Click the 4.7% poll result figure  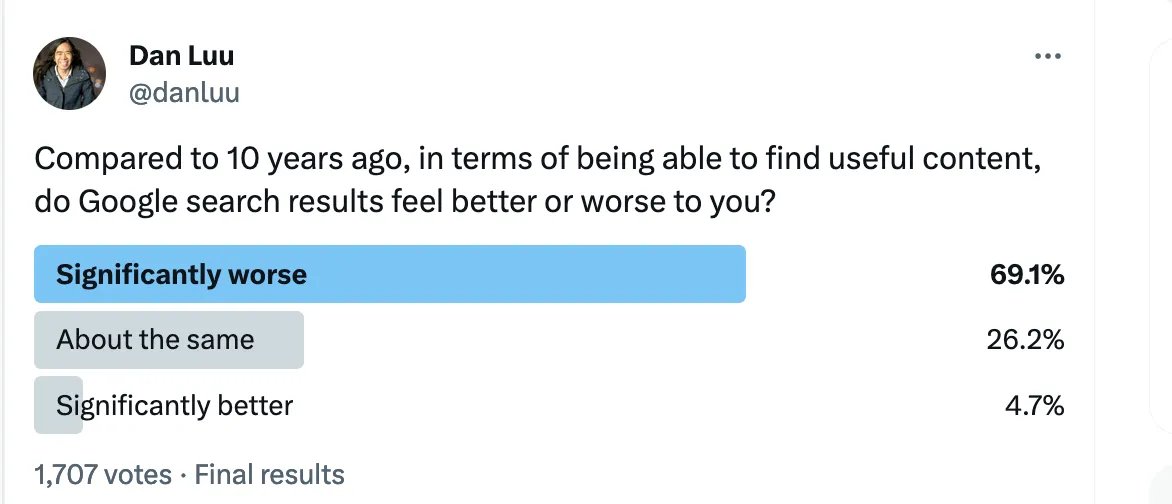click(1034, 406)
